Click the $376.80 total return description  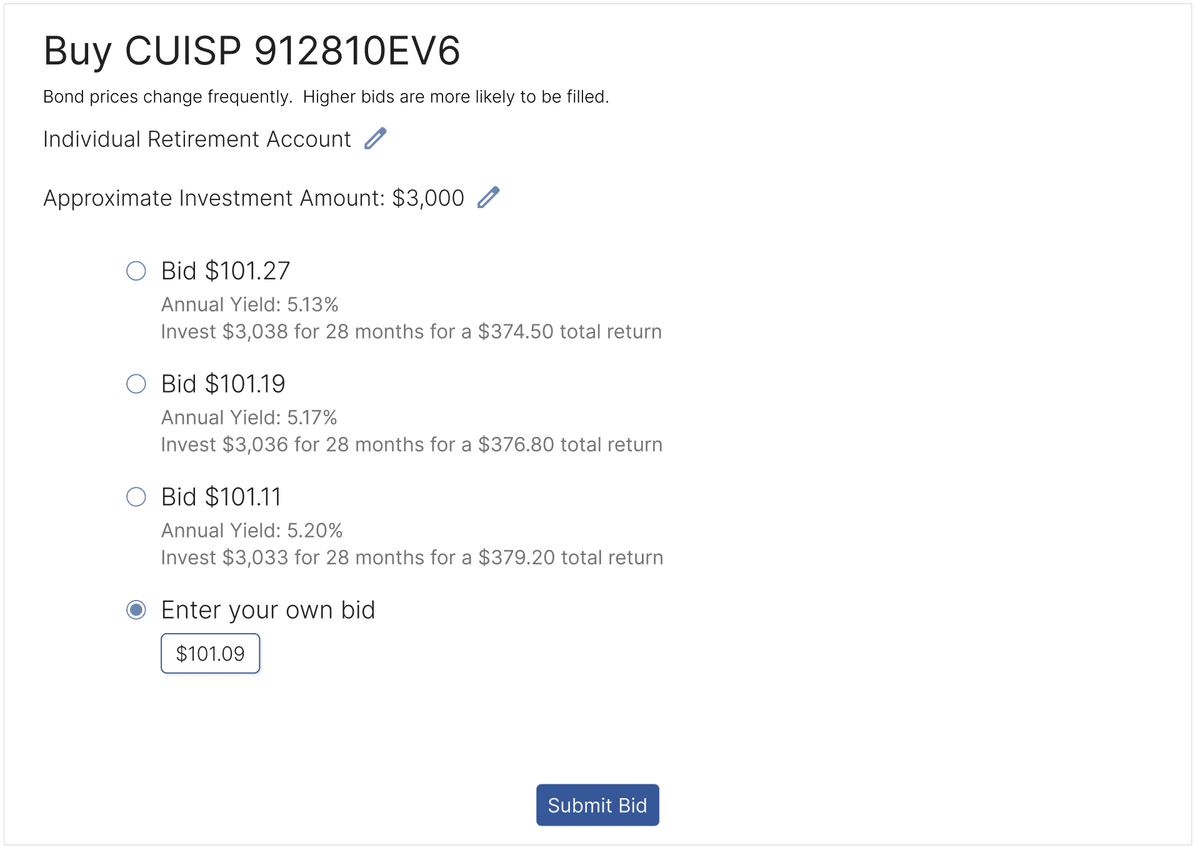click(411, 444)
